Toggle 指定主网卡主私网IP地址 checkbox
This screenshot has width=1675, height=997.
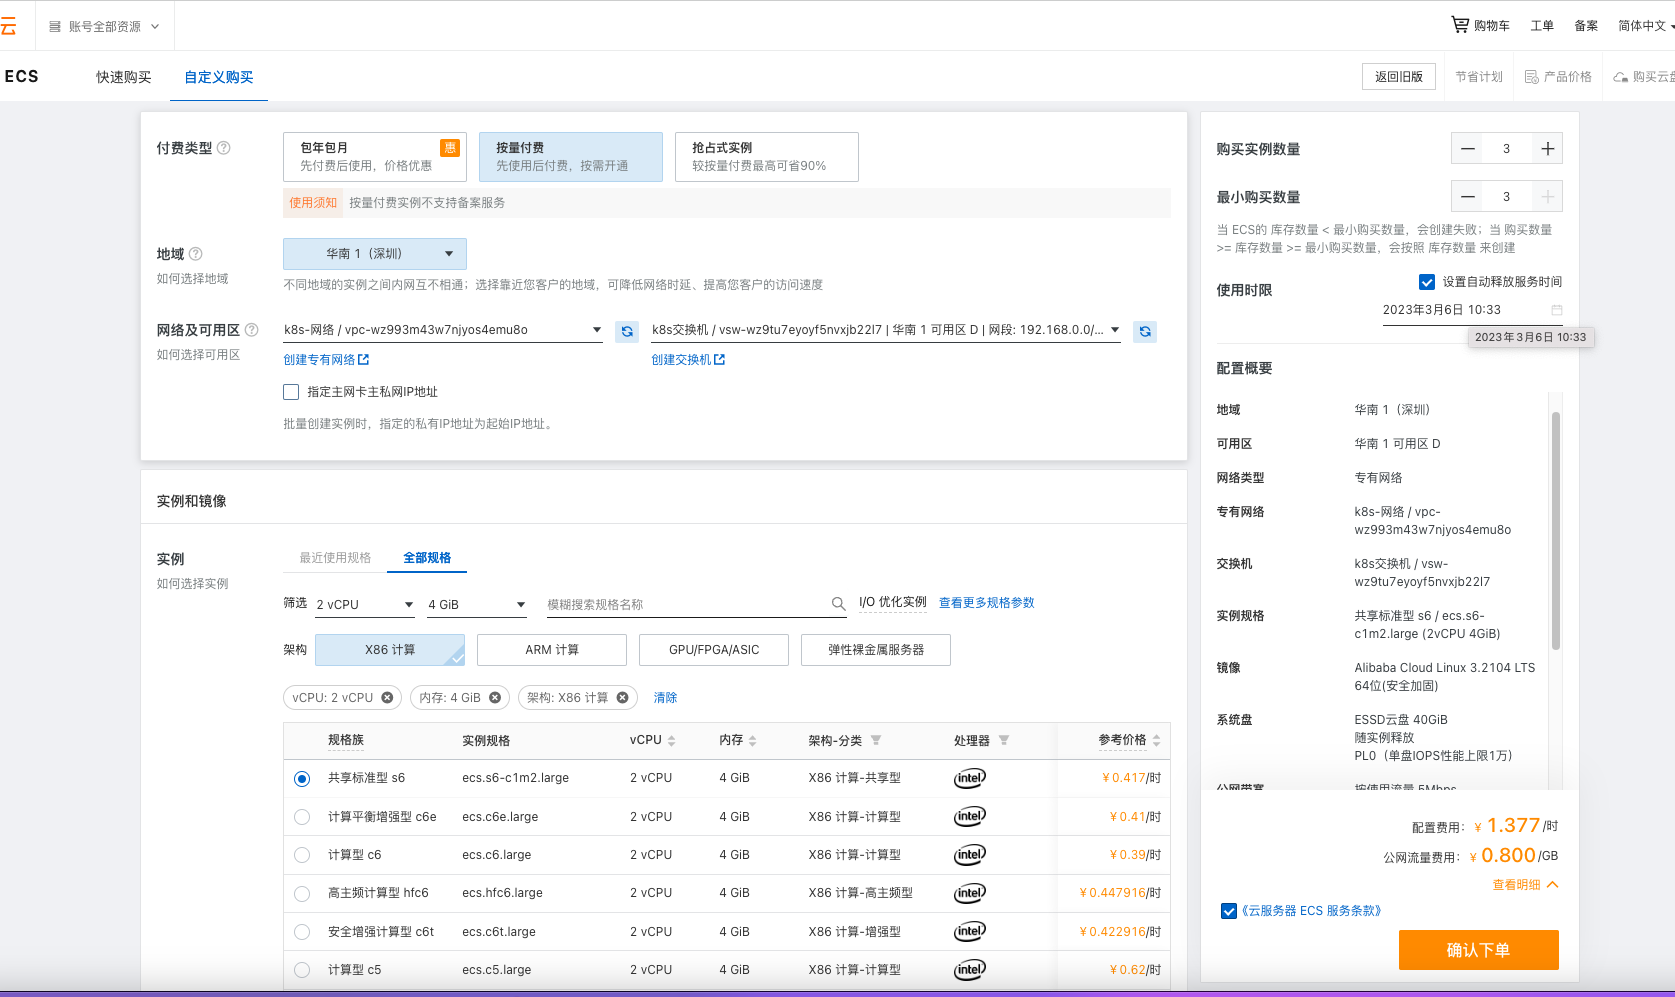(291, 392)
